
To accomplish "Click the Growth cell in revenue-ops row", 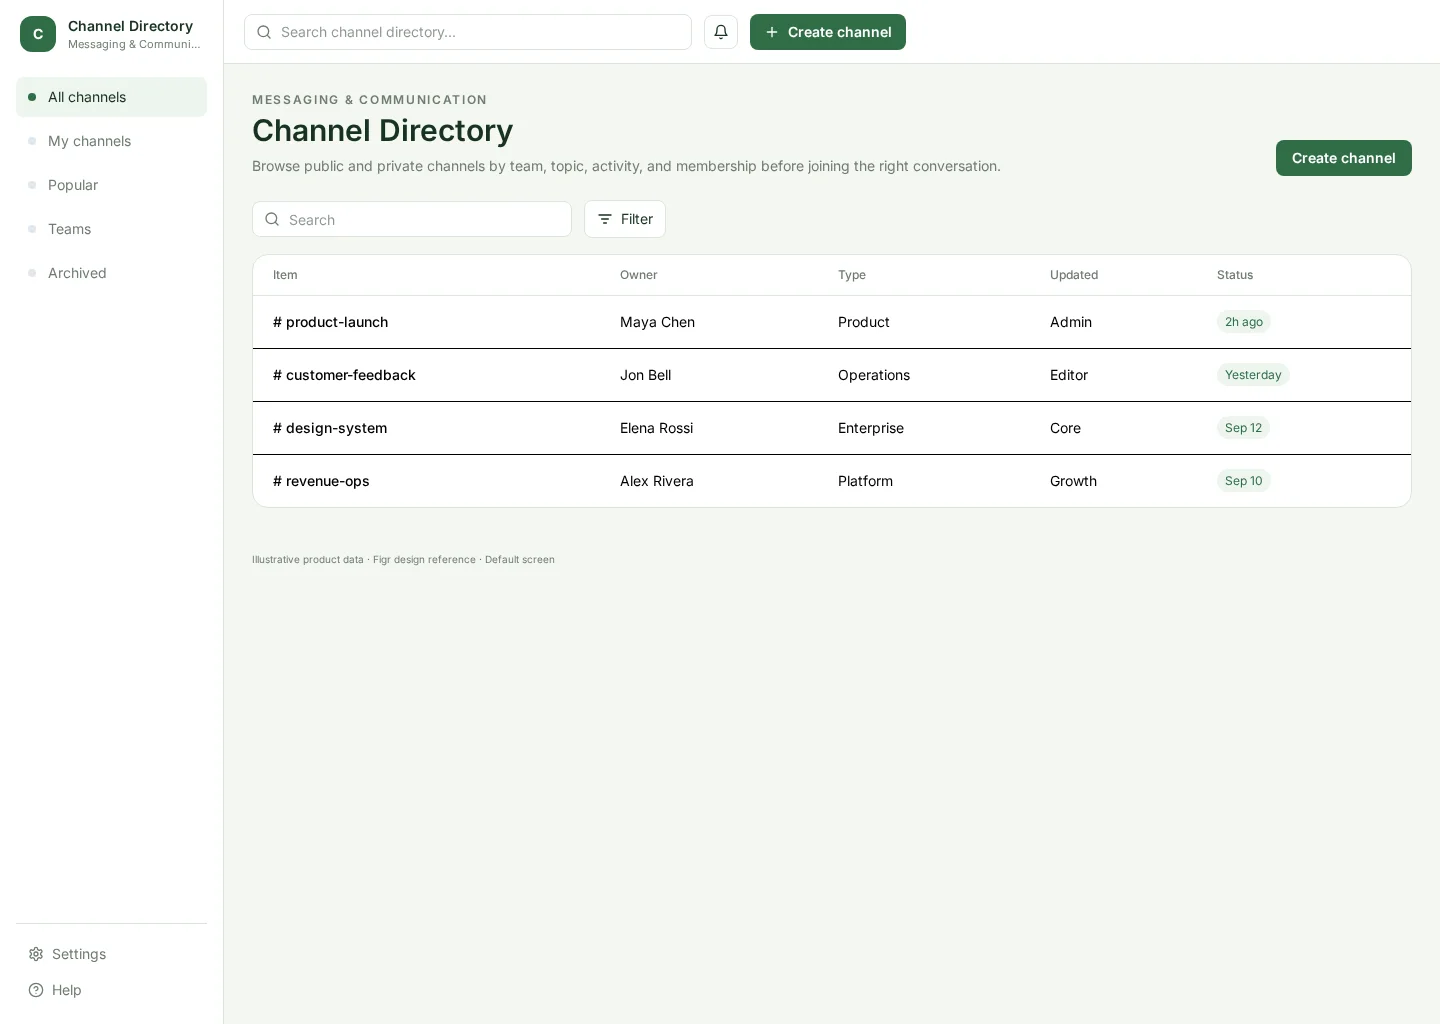I will point(1073,481).
